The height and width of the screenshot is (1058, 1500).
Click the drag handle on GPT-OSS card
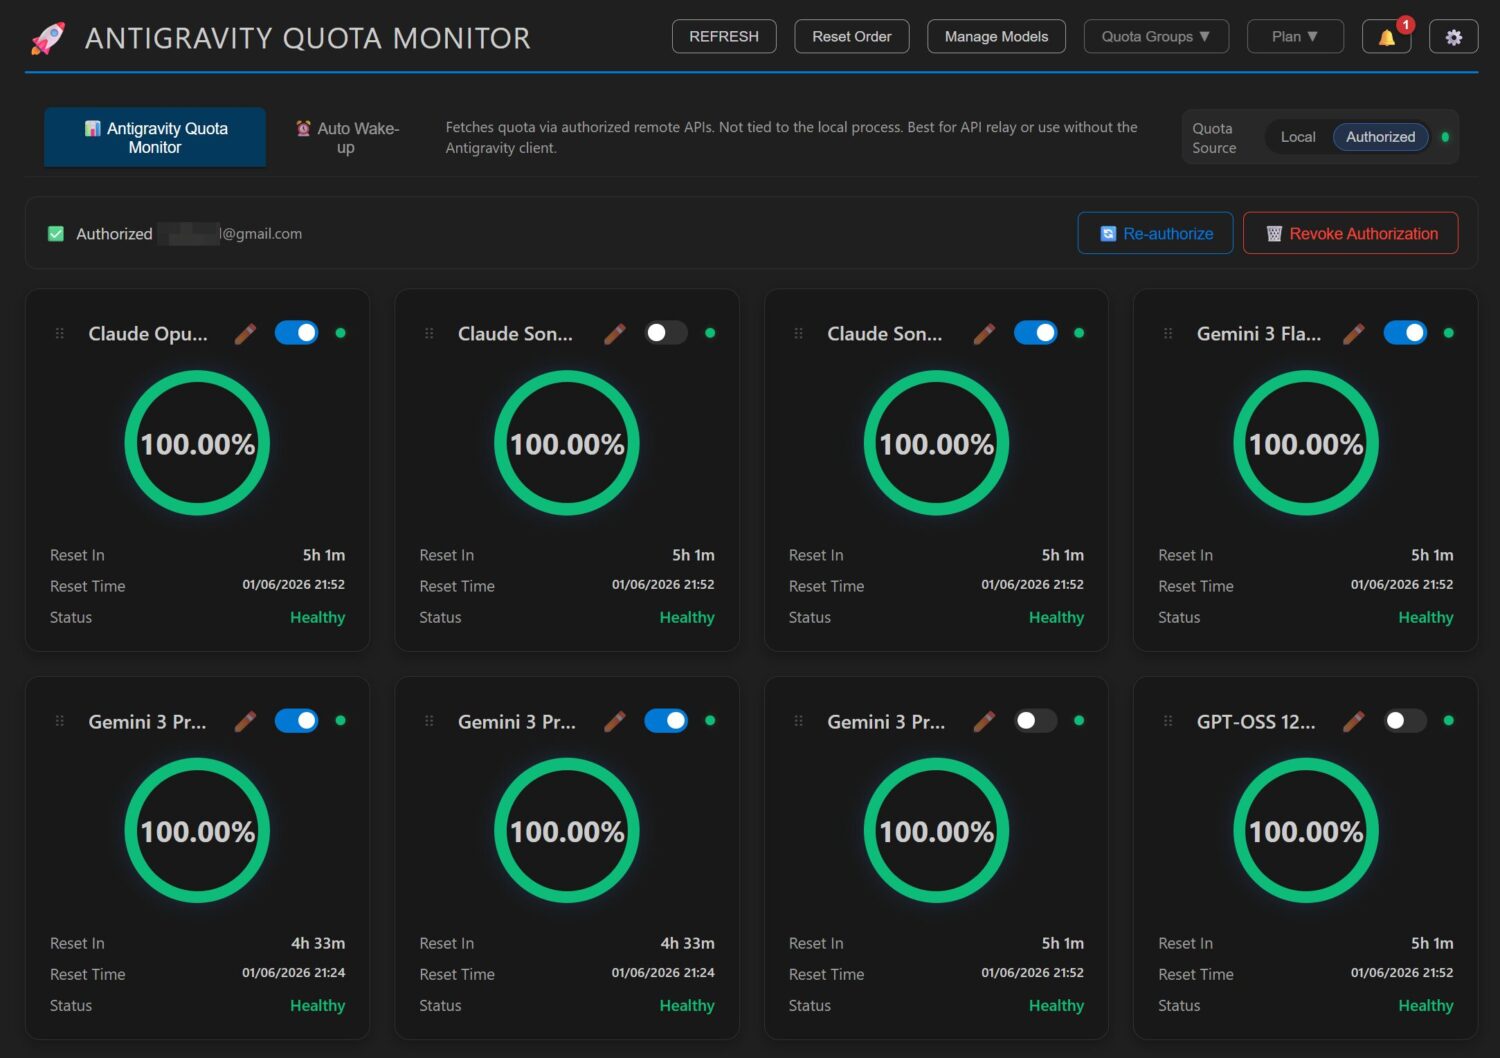pos(1168,721)
